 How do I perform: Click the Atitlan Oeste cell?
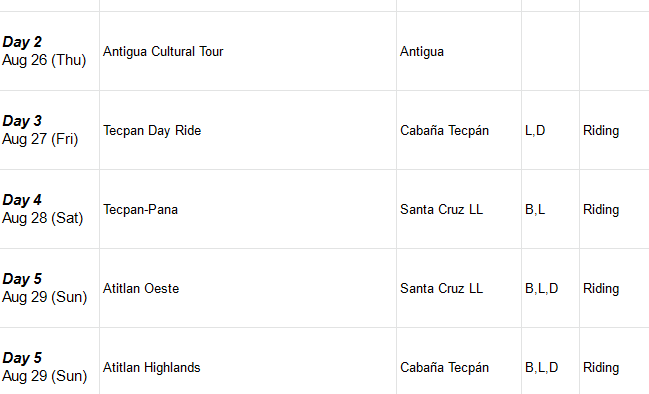[248, 288]
